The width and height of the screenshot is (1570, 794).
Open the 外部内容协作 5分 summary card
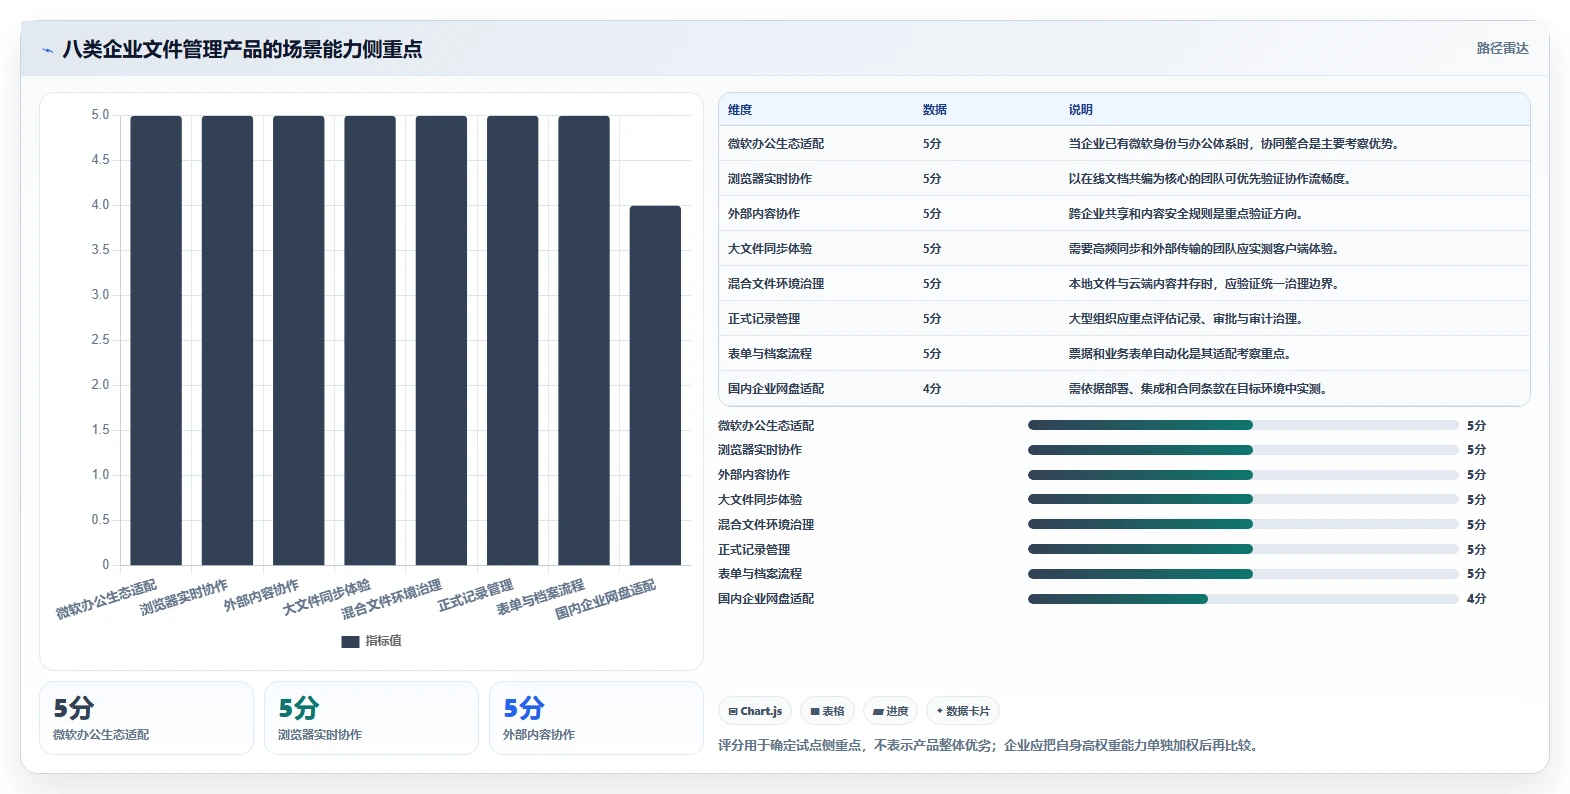pos(596,718)
